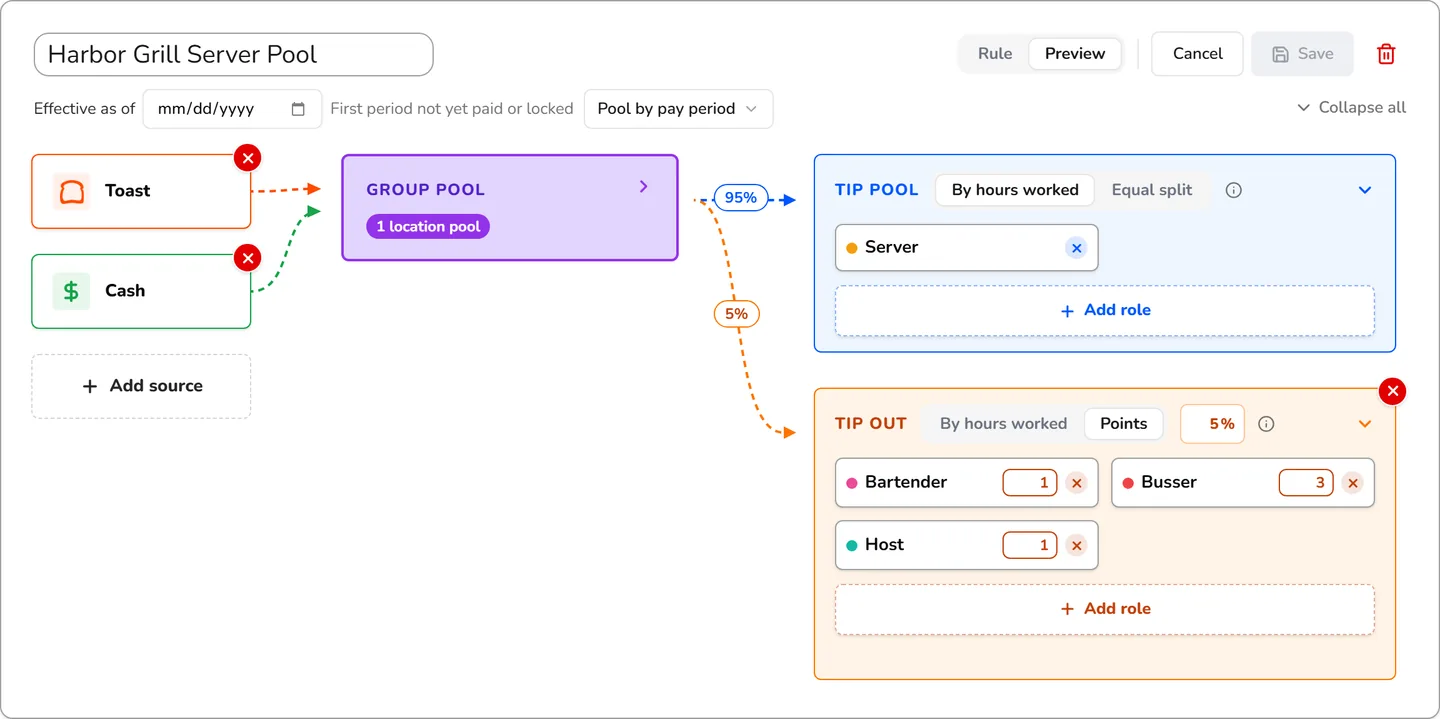Click the 95% split badge
Screen dimensions: 1440x719
tap(741, 198)
